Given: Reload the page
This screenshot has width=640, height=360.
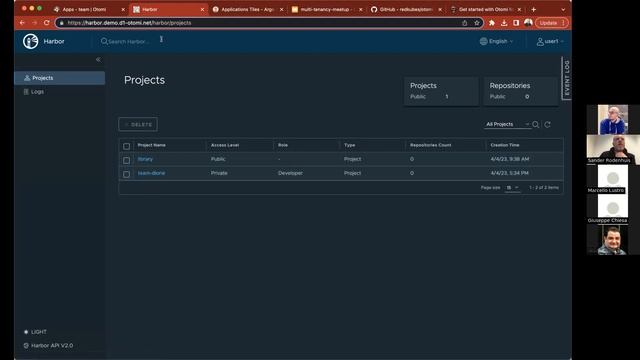Looking at the screenshot, I should 47,23.
